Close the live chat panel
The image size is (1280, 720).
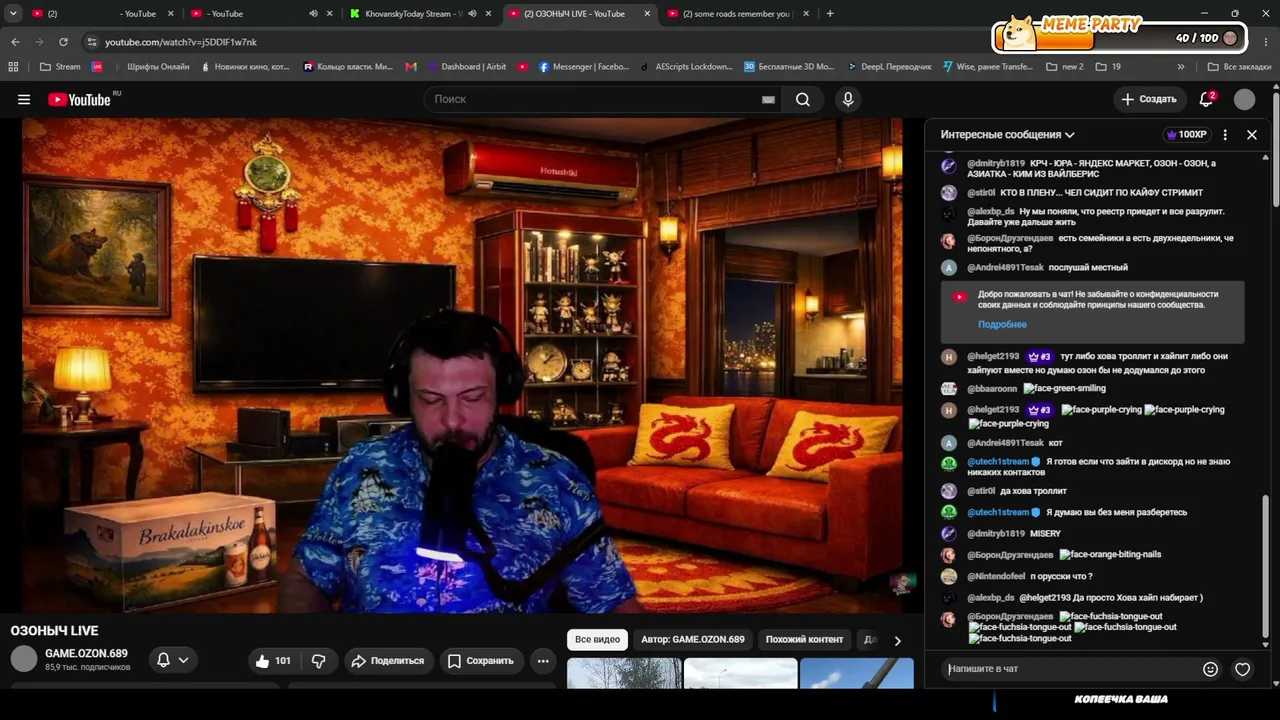1251,134
